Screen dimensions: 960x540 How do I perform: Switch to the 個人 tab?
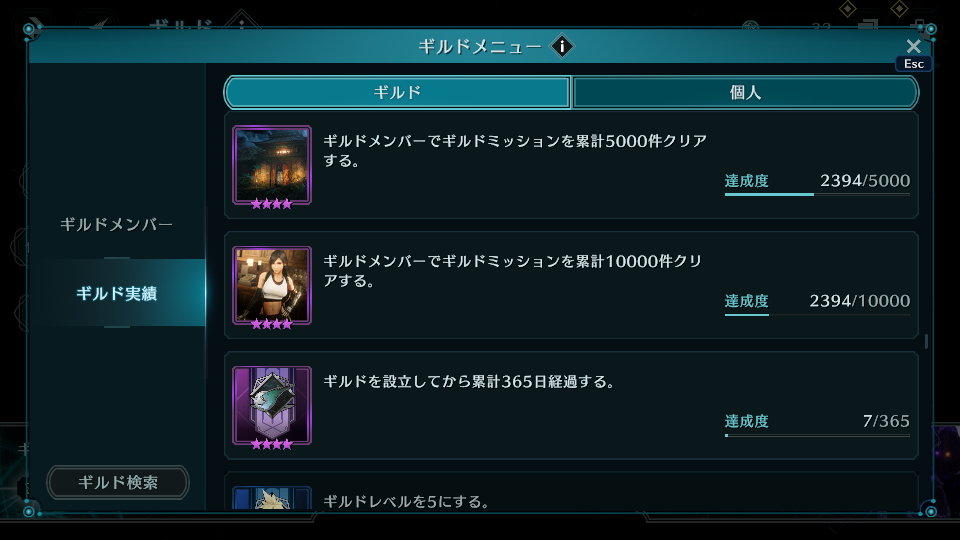pyautogui.click(x=745, y=92)
